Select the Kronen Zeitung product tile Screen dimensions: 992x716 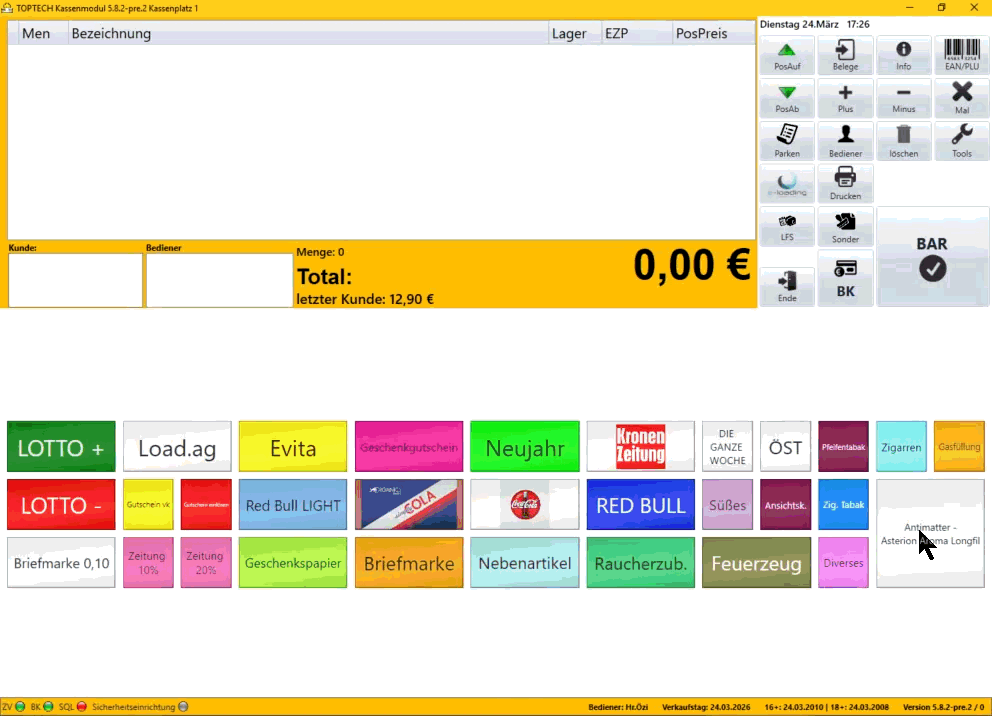click(x=640, y=447)
